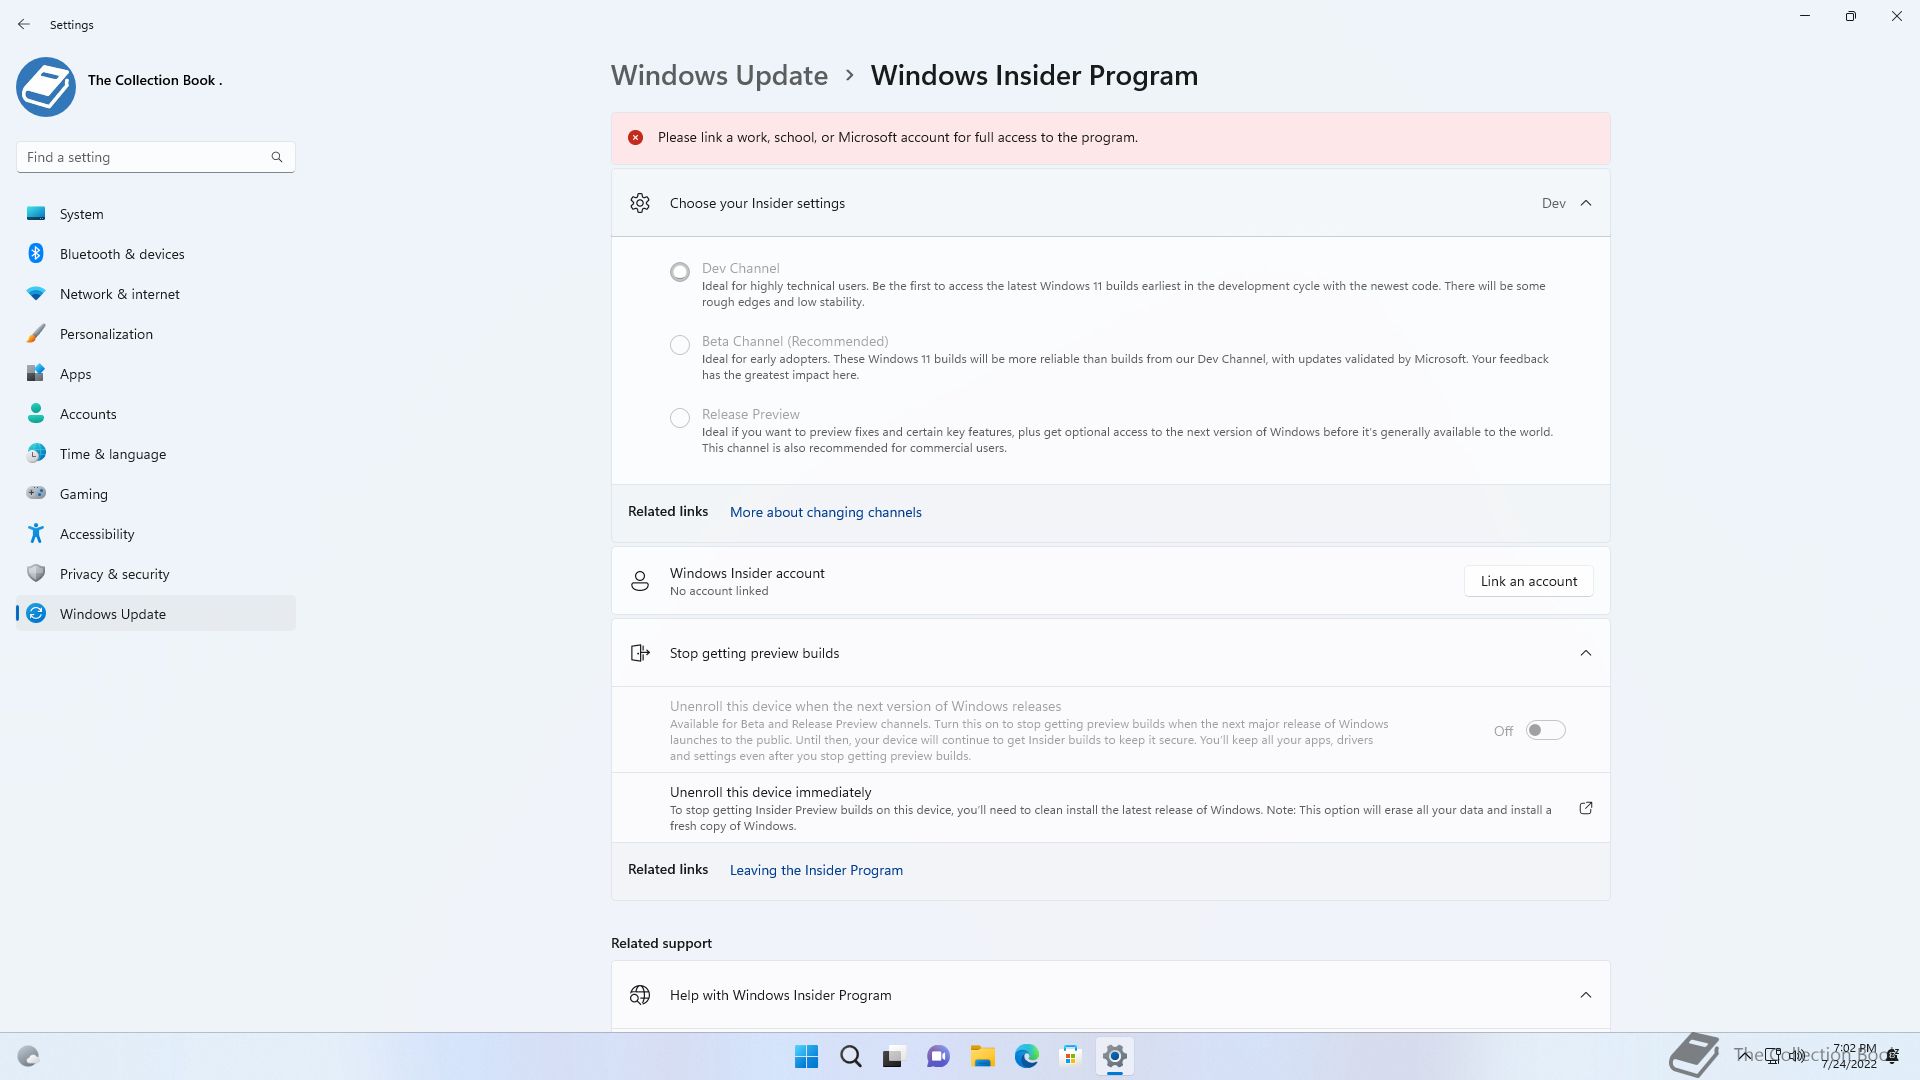Screen dimensions: 1920x1080
Task: Select Release Preview radio button
Action: 680,418
